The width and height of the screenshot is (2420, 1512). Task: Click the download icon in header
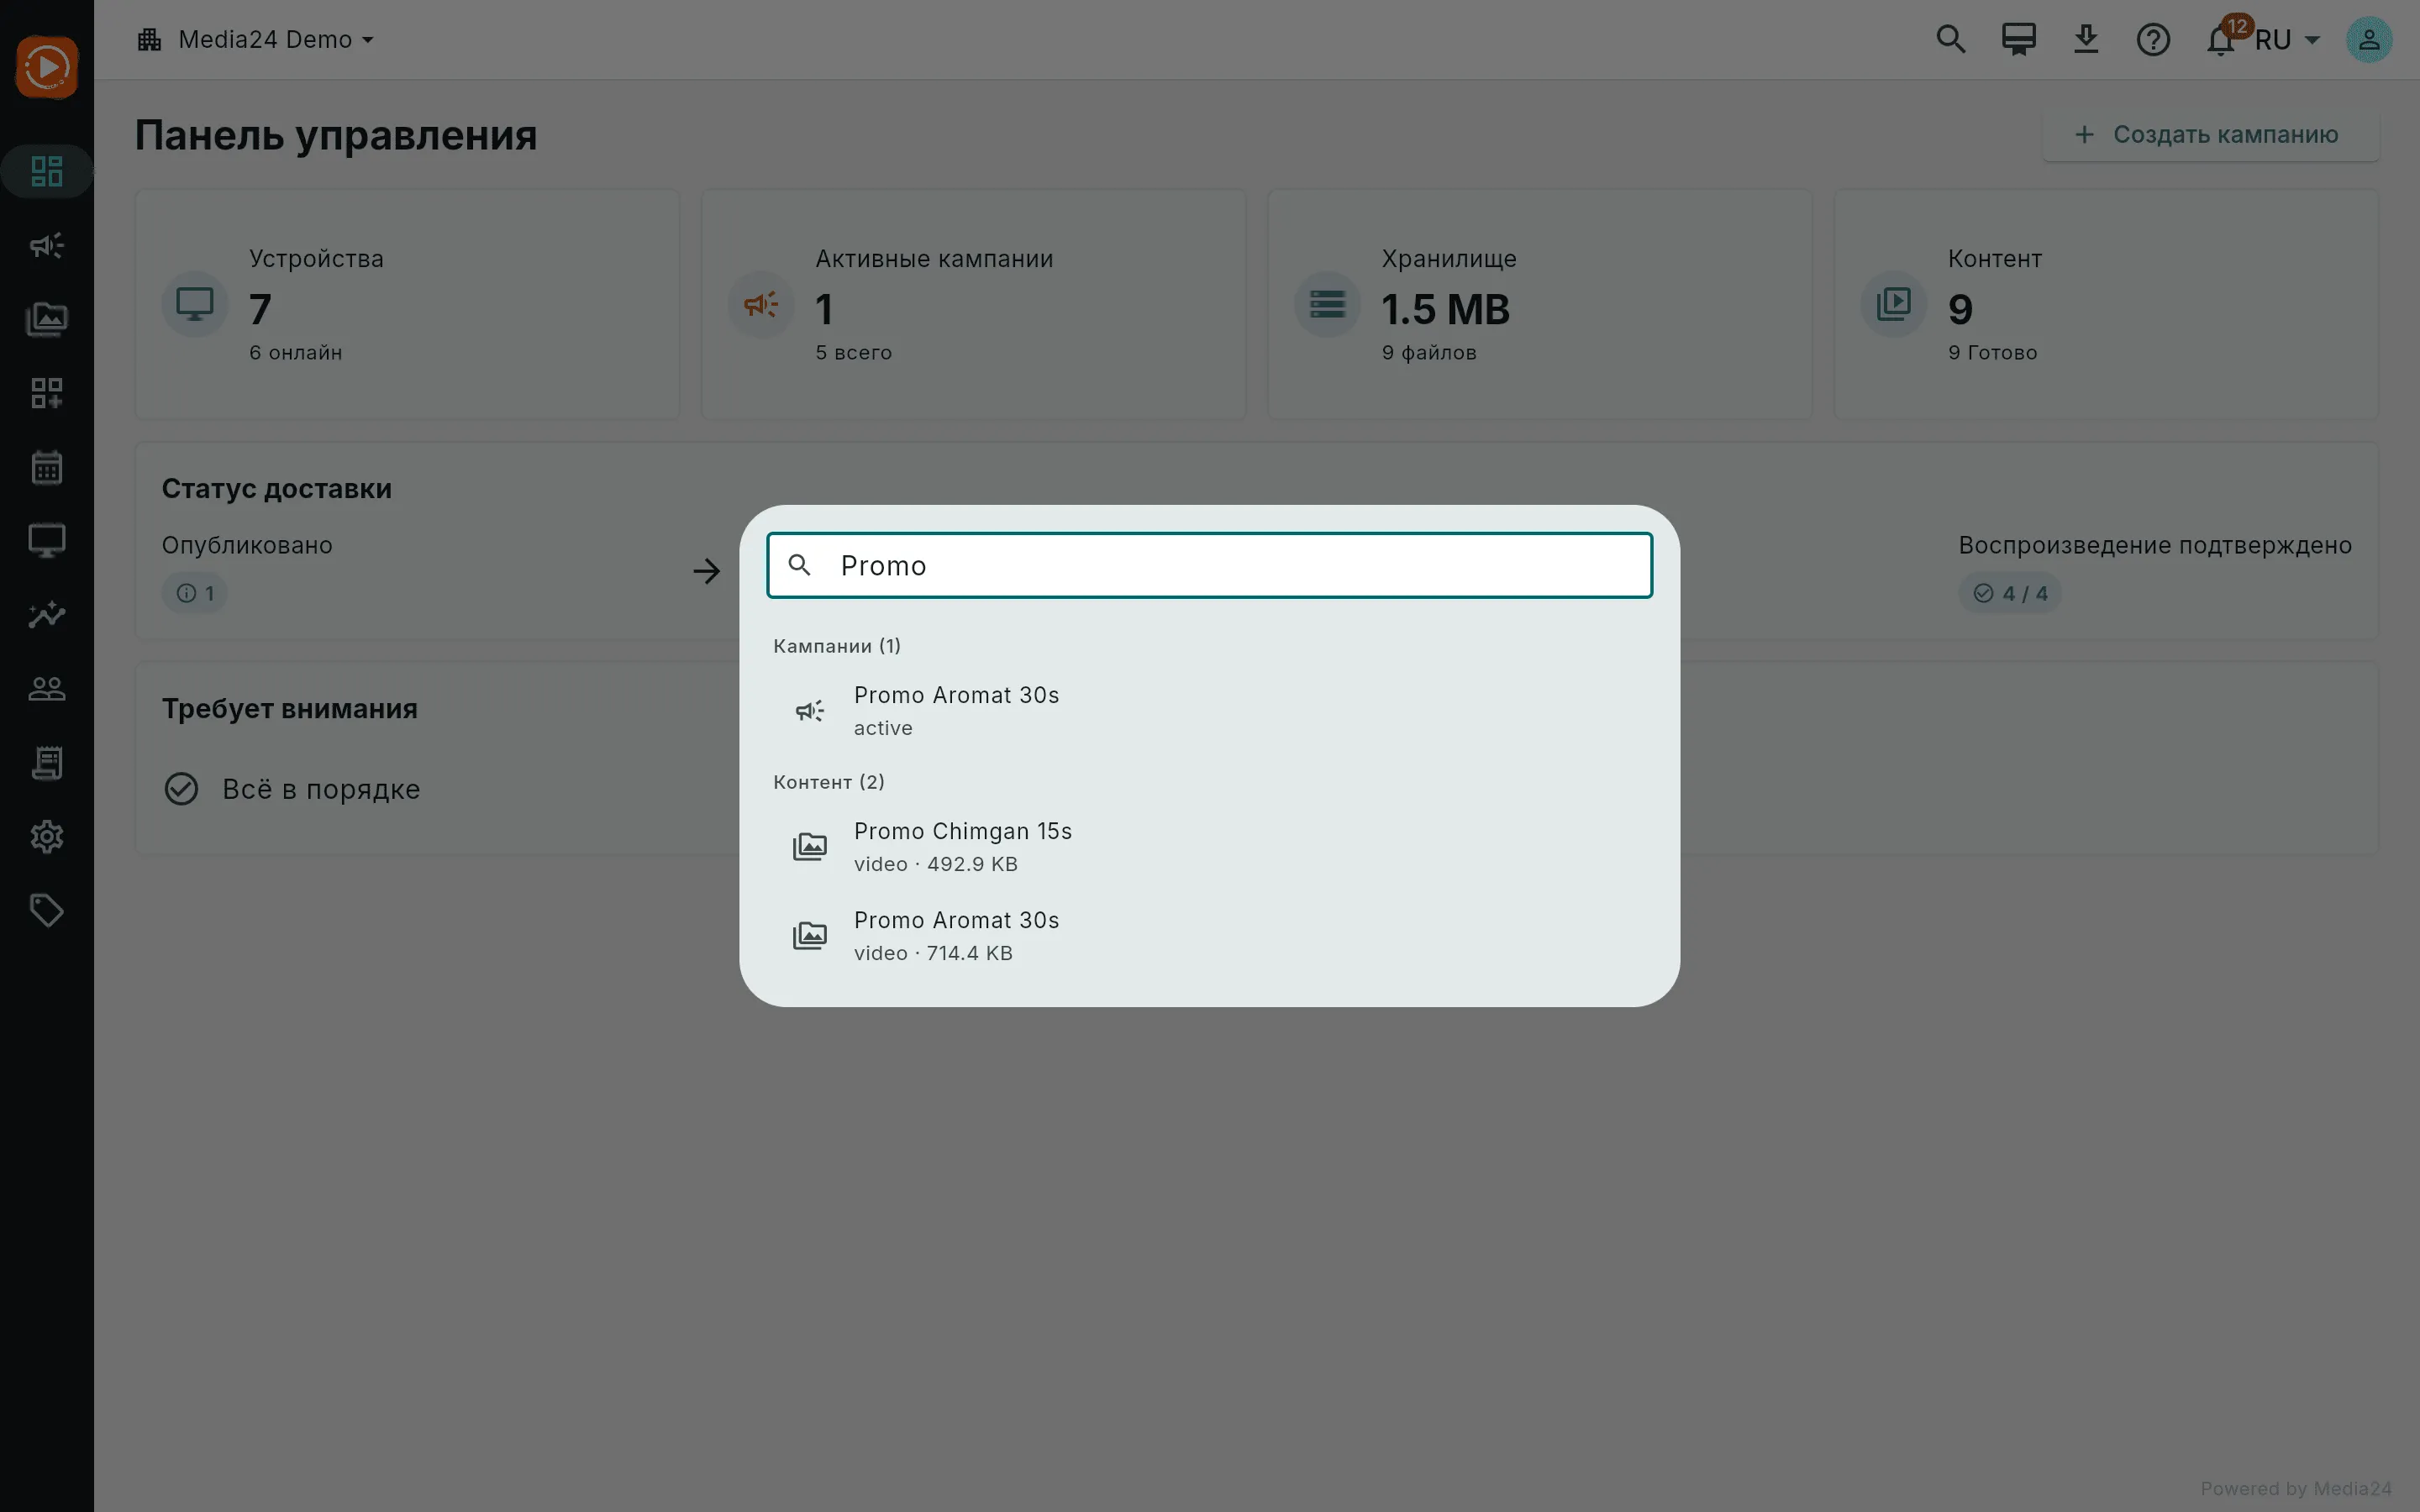click(x=2086, y=40)
